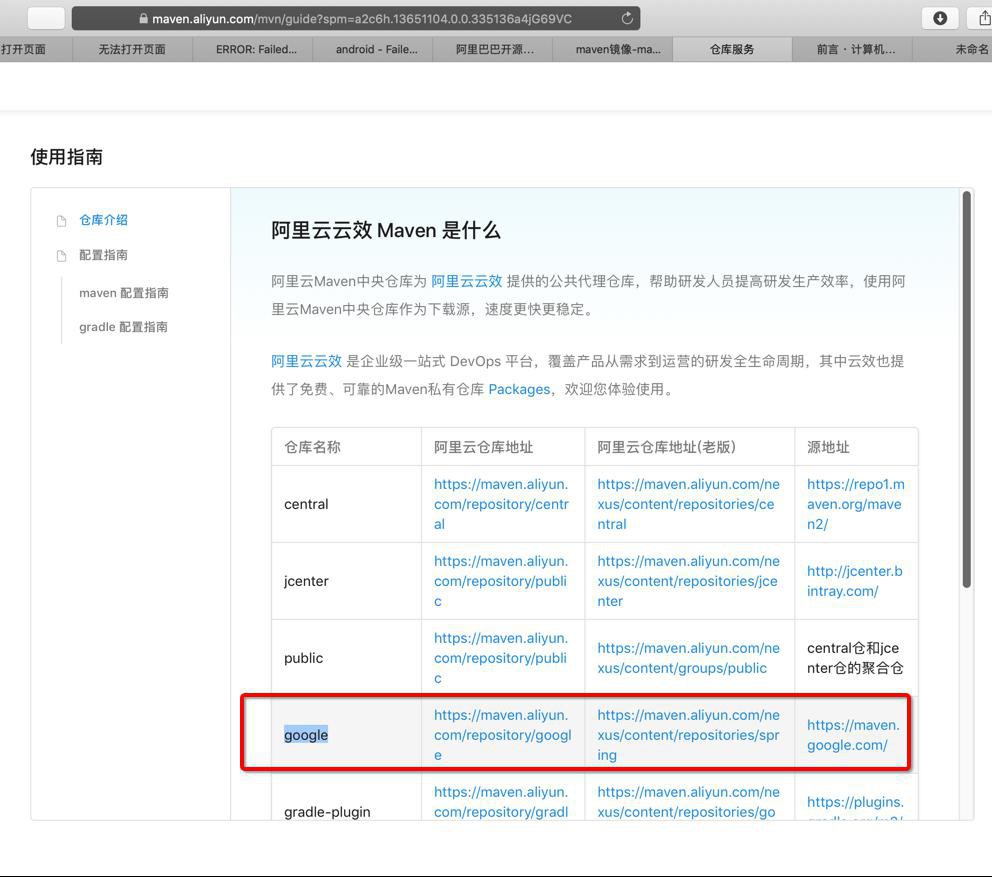Image resolution: width=992 pixels, height=877 pixels.
Task: Click the 使用指南 page heading
Action: (x=66, y=157)
